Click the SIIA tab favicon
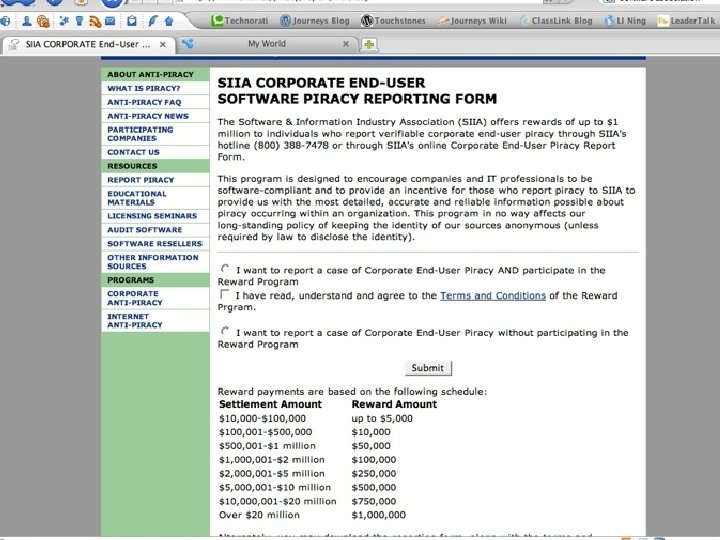 [14, 45]
